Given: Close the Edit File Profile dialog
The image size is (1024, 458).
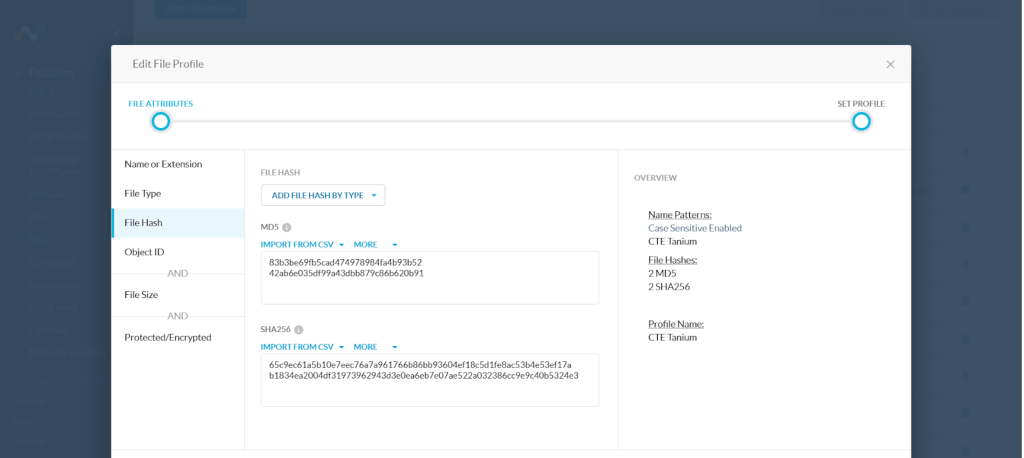Looking at the screenshot, I should pyautogui.click(x=890, y=64).
